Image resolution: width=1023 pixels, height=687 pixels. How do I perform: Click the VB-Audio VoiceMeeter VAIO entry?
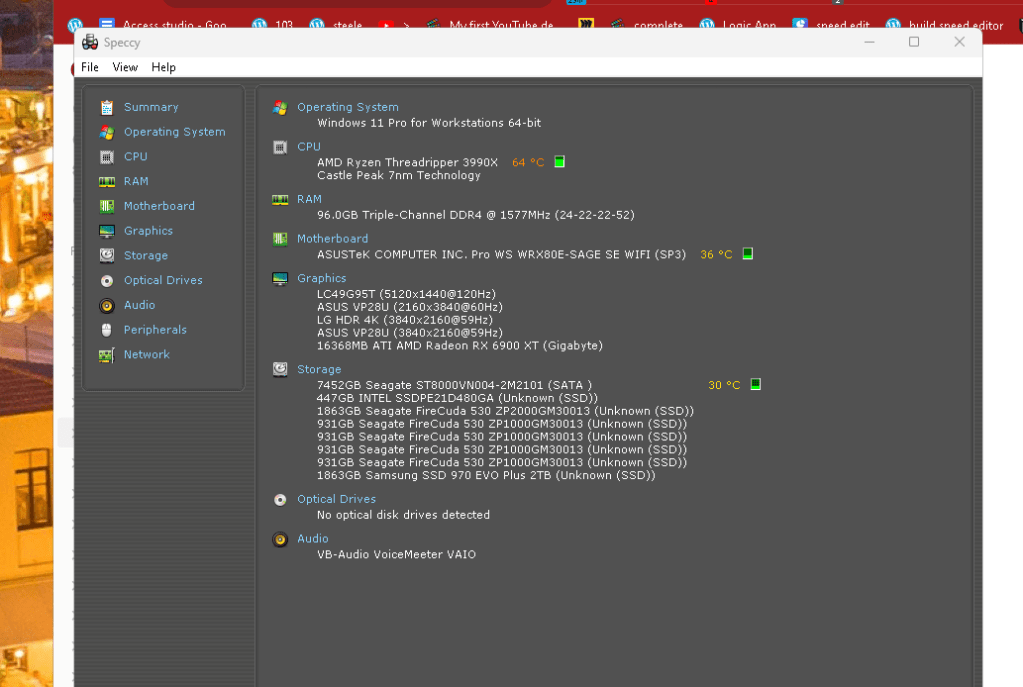[396, 555]
